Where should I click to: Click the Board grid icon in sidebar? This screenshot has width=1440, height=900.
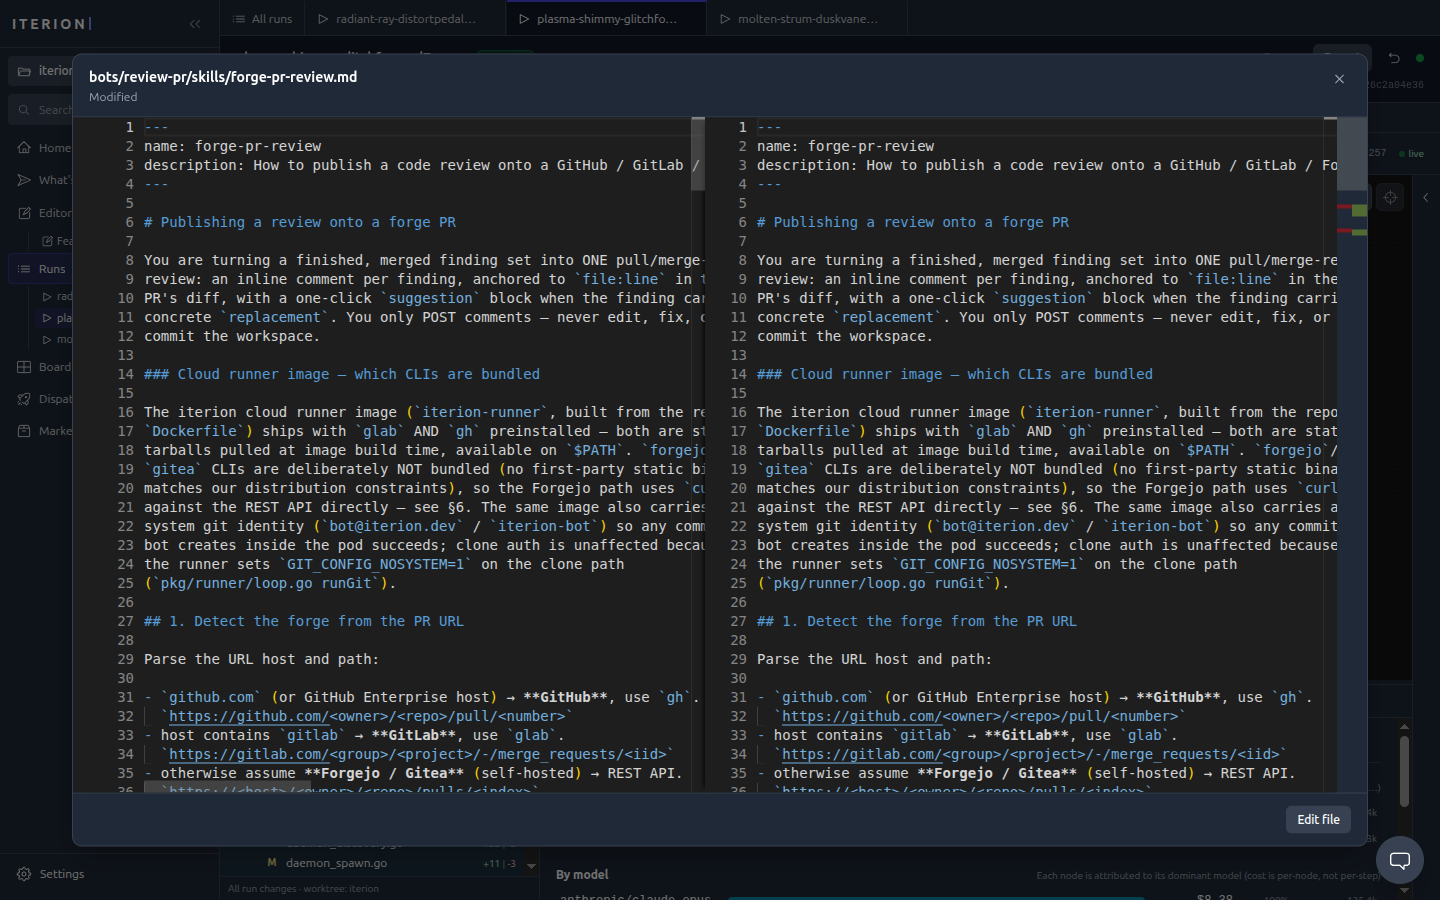[24, 367]
